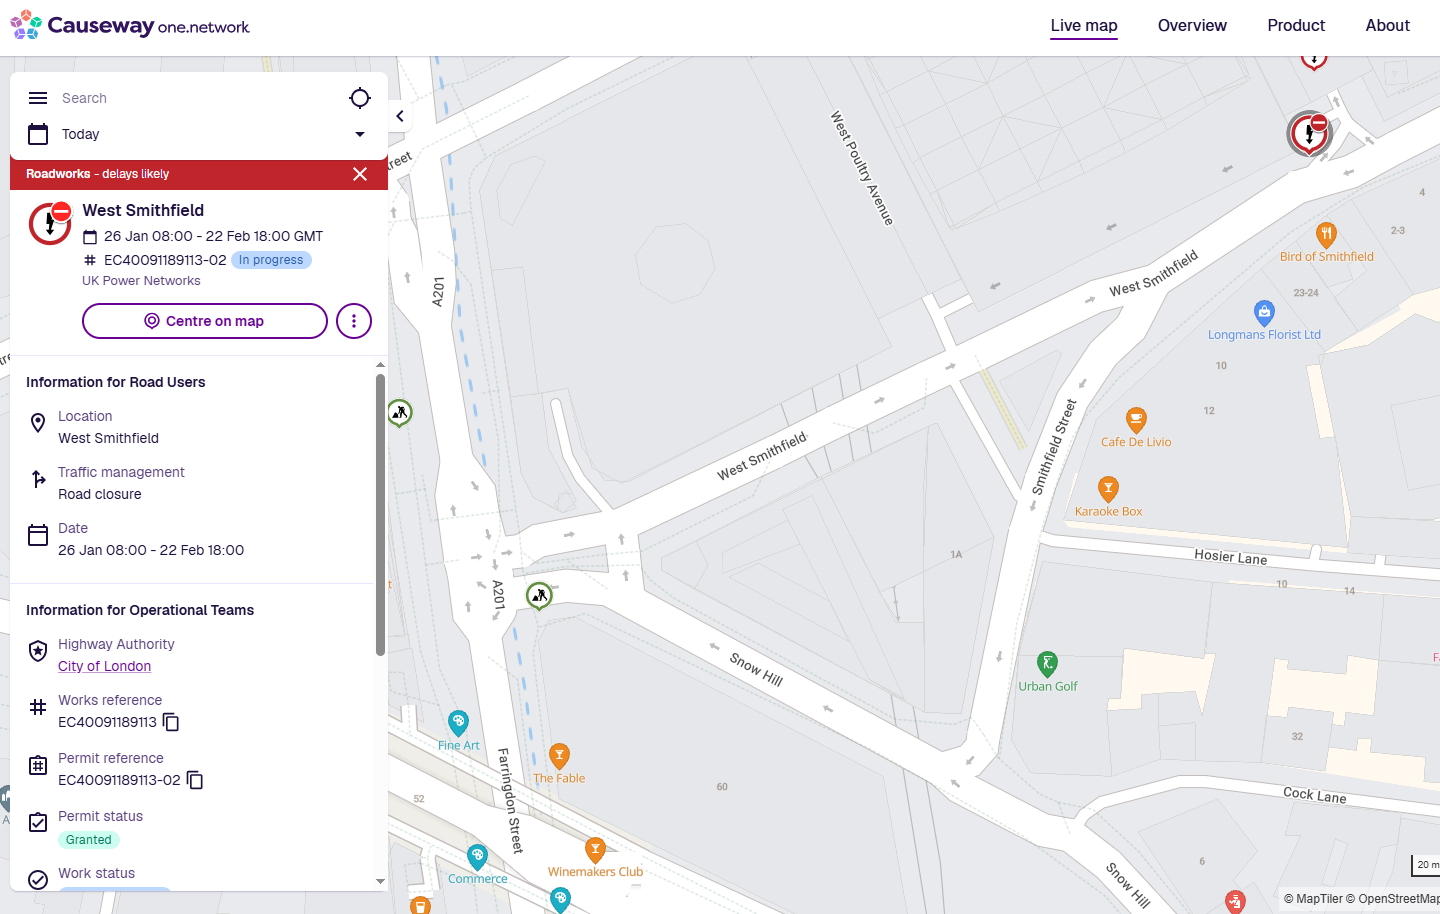Click the panel scroll-down arrow
The height and width of the screenshot is (914, 1440).
[x=380, y=881]
